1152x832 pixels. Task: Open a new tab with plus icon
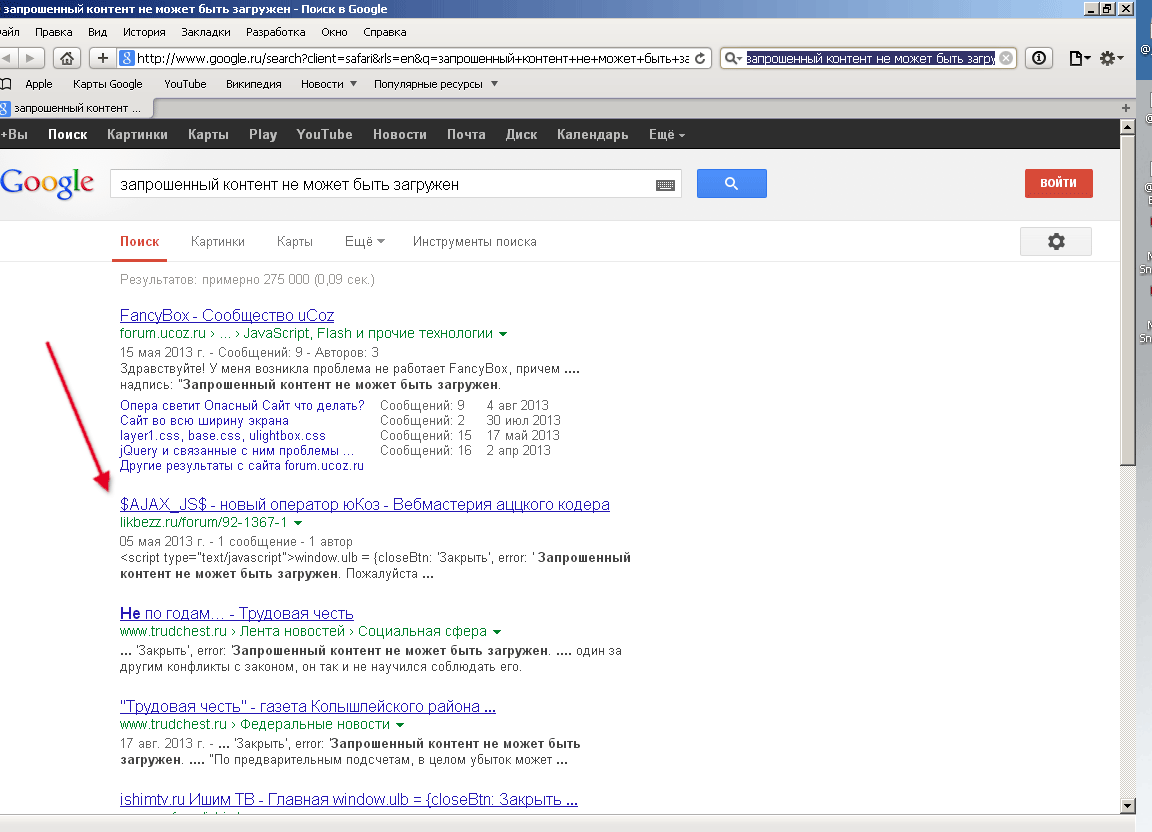click(1126, 108)
